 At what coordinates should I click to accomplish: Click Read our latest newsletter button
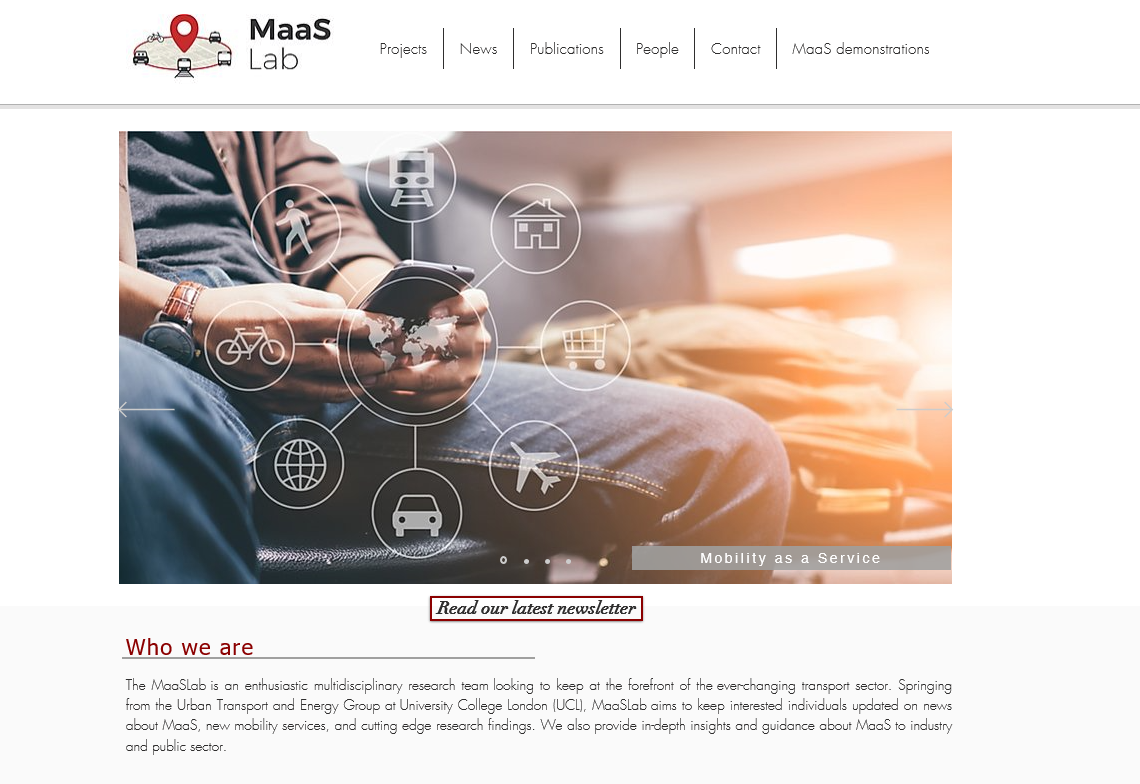(537, 608)
